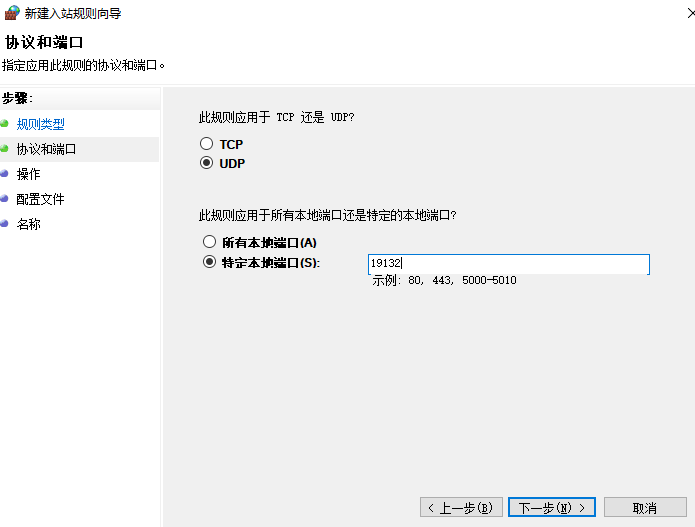
Task: Click the 新建入站规则向导 window title
Action: (x=73, y=13)
